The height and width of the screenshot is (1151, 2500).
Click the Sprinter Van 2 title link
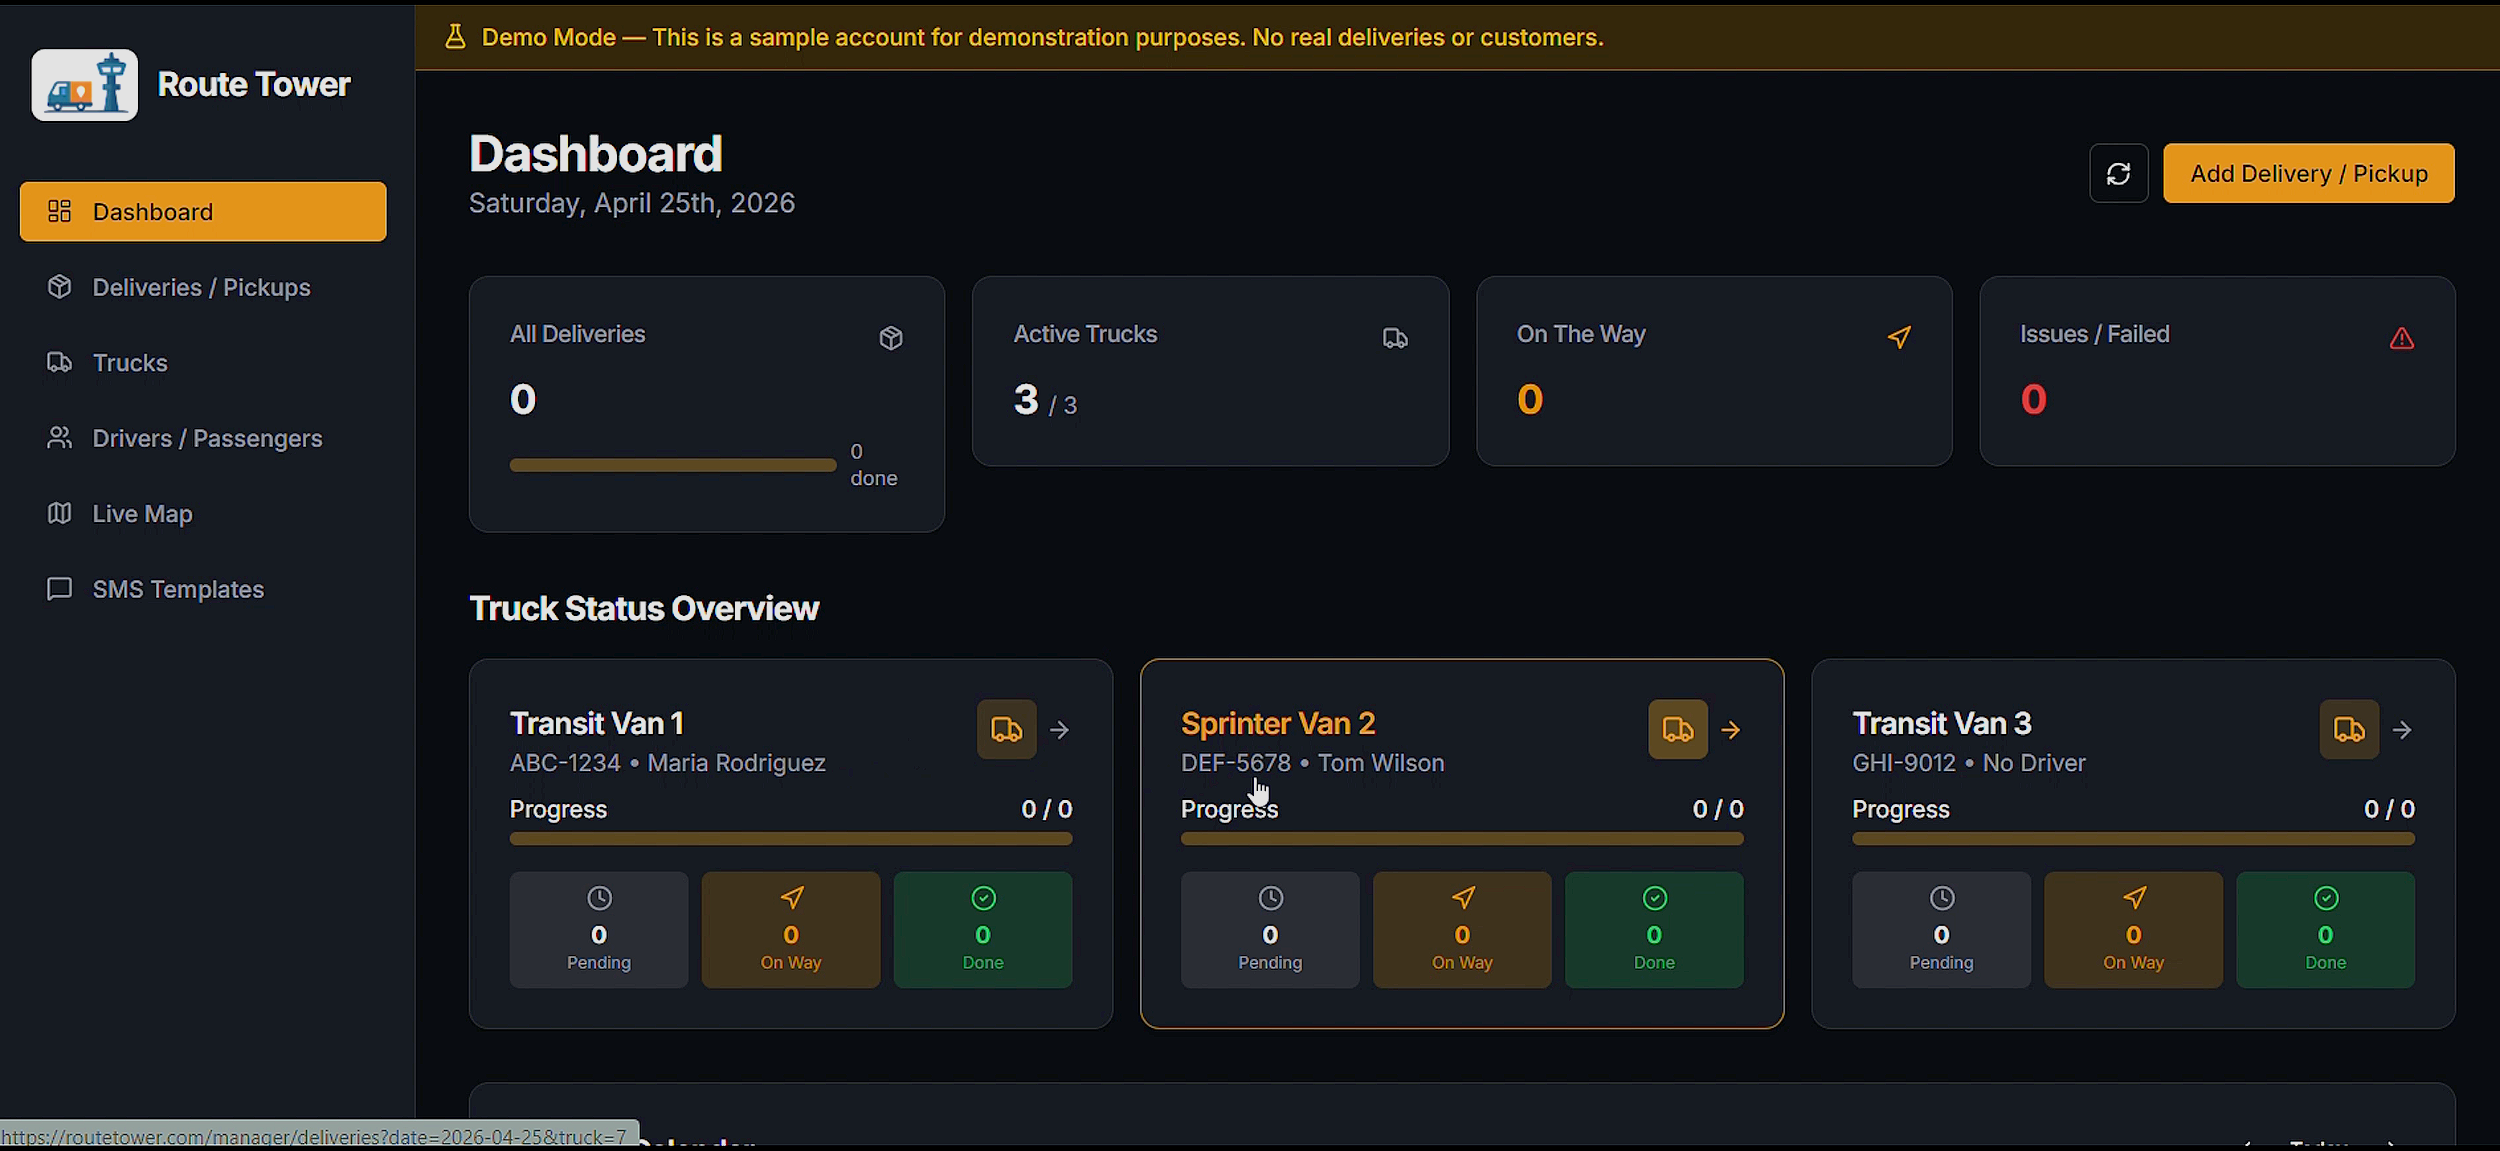pyautogui.click(x=1277, y=723)
